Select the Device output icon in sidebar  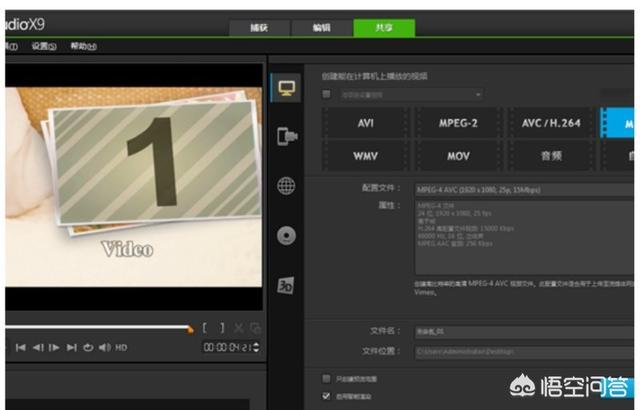(285, 136)
